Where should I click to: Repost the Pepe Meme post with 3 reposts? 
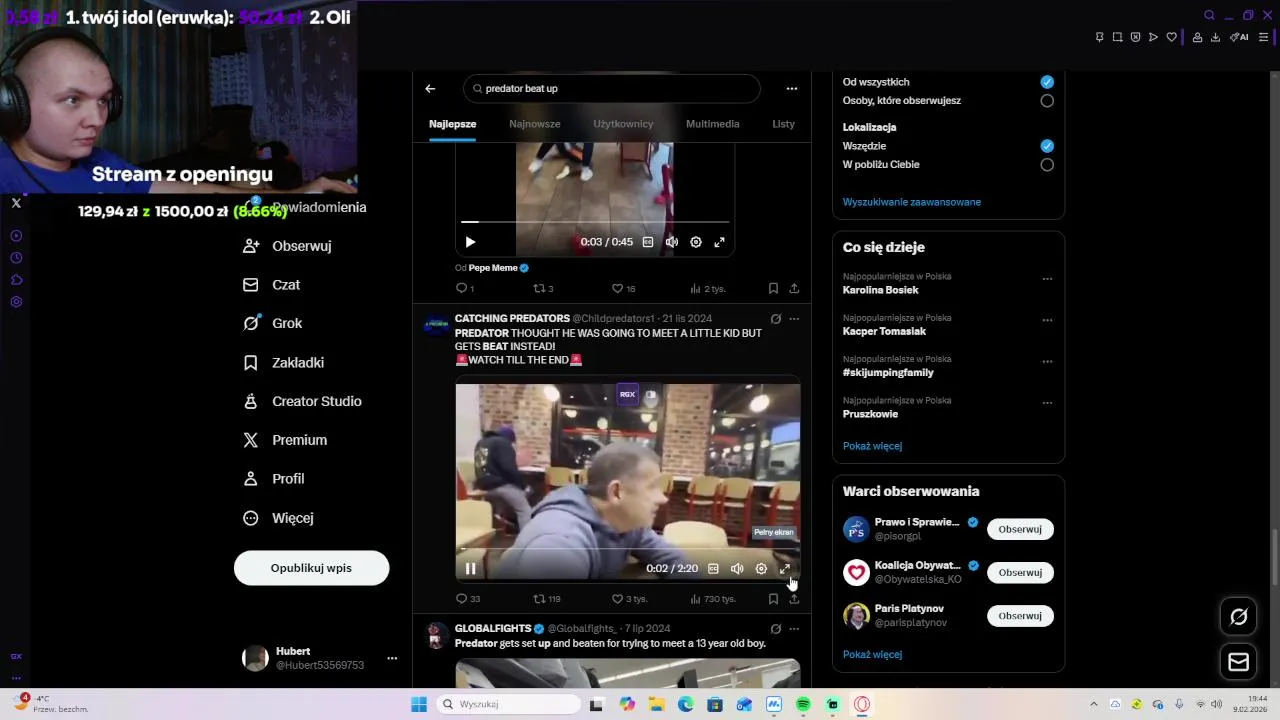(x=542, y=289)
